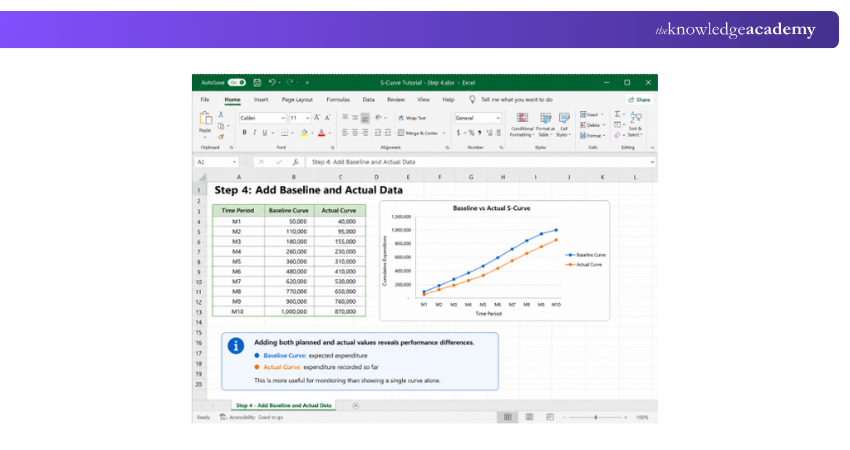
Task: Click the red Font Color button
Action: [x=321, y=133]
